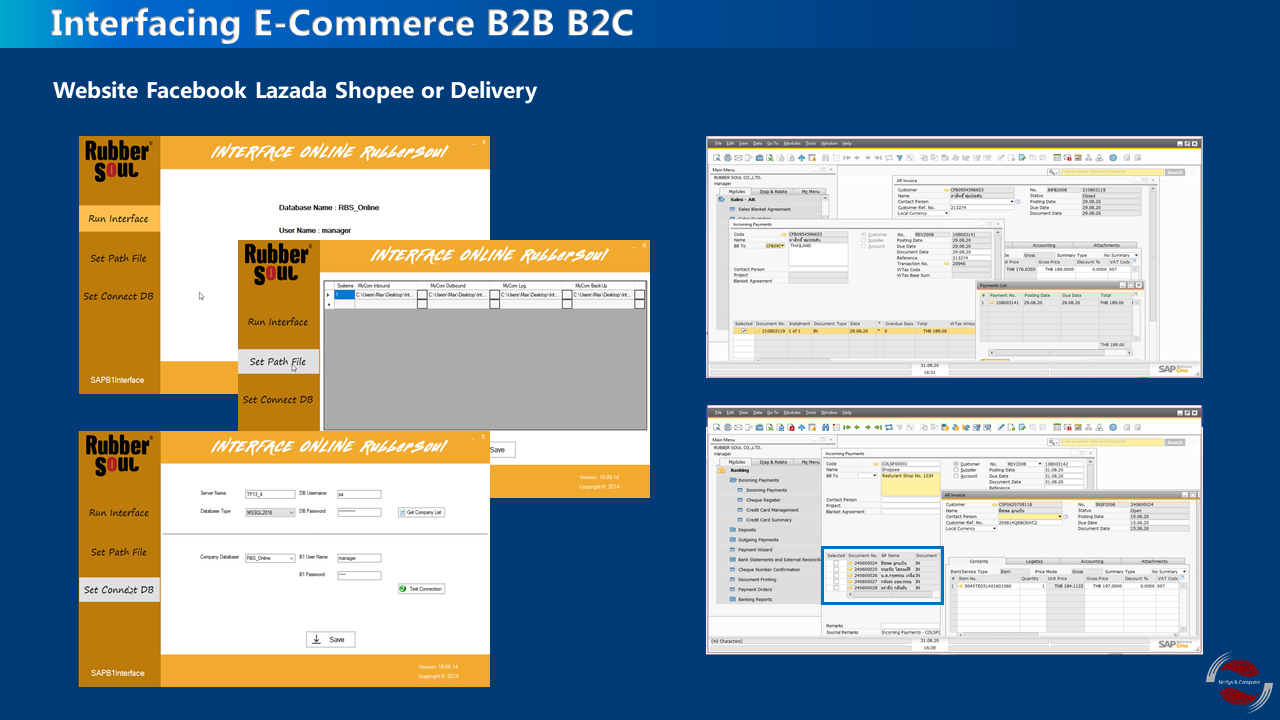
Task: Click Print Preview icon in SAP window with Payments List
Action: pyautogui.click(x=717, y=157)
